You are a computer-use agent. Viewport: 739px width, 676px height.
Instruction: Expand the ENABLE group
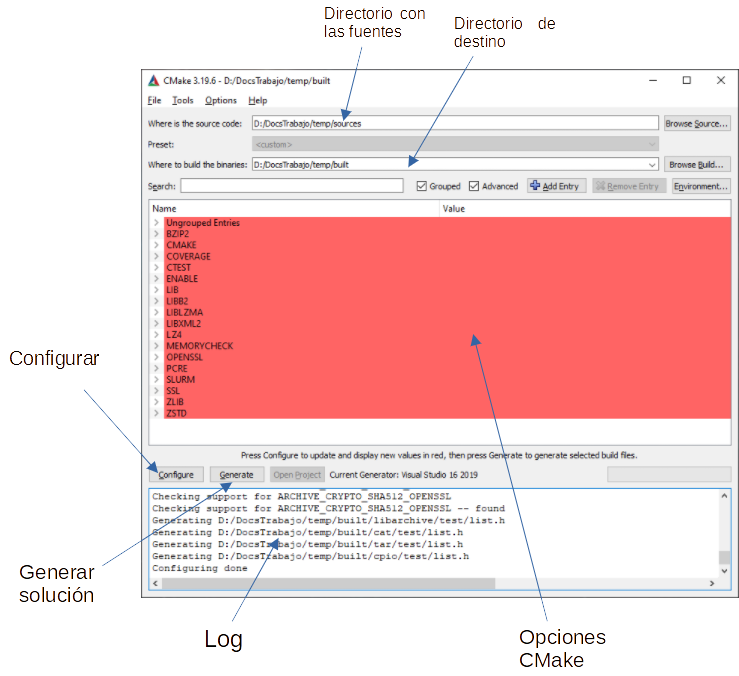pyautogui.click(x=156, y=279)
